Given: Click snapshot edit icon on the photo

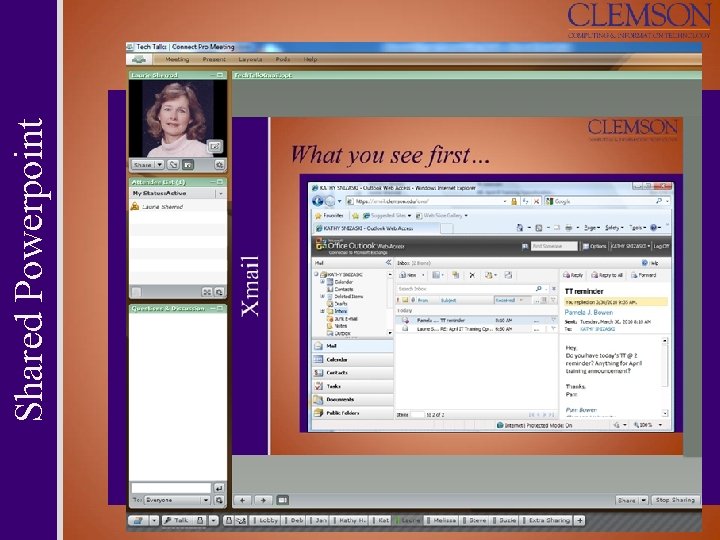Looking at the screenshot, I should point(214,146).
